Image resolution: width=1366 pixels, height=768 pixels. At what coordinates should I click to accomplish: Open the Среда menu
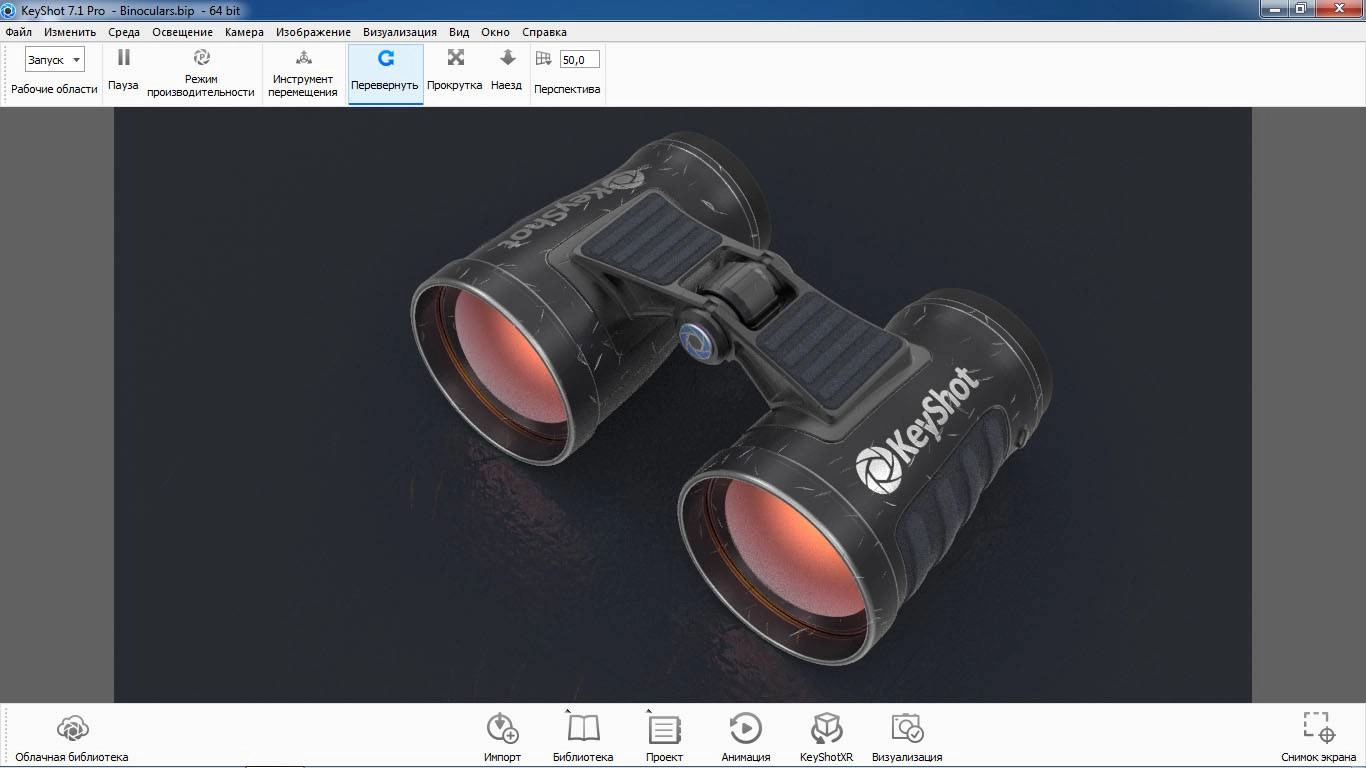tap(124, 32)
